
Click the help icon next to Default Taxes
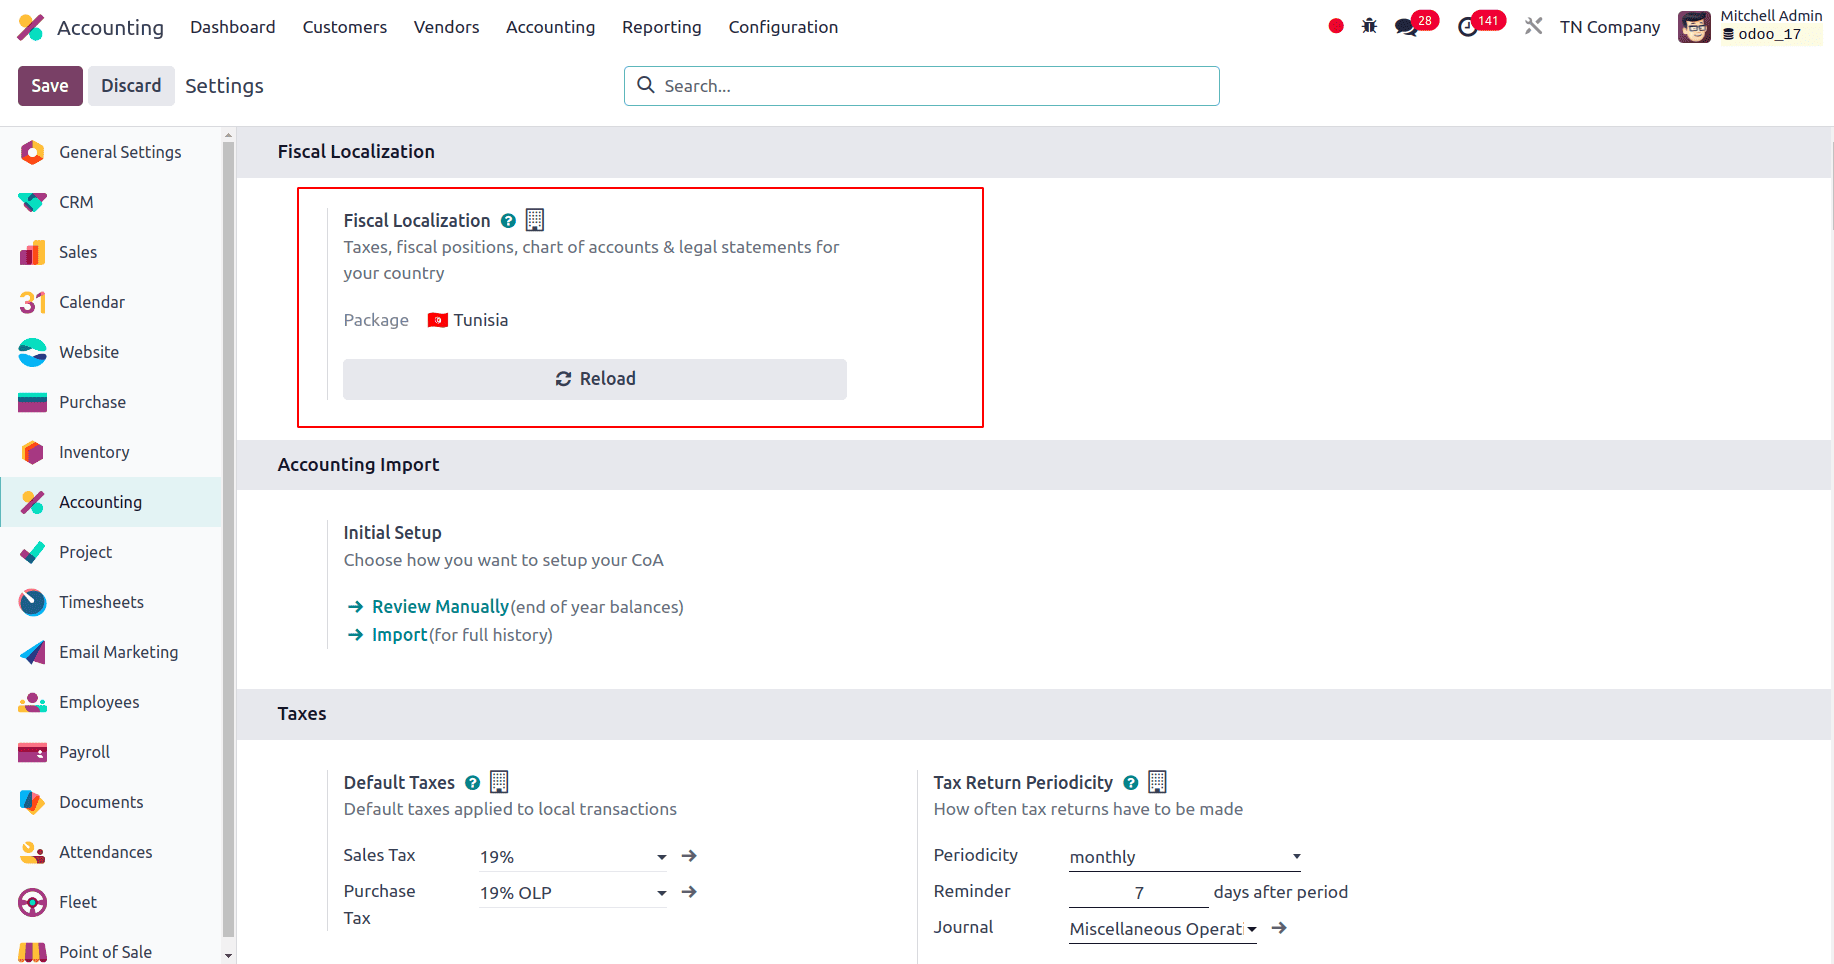[472, 783]
